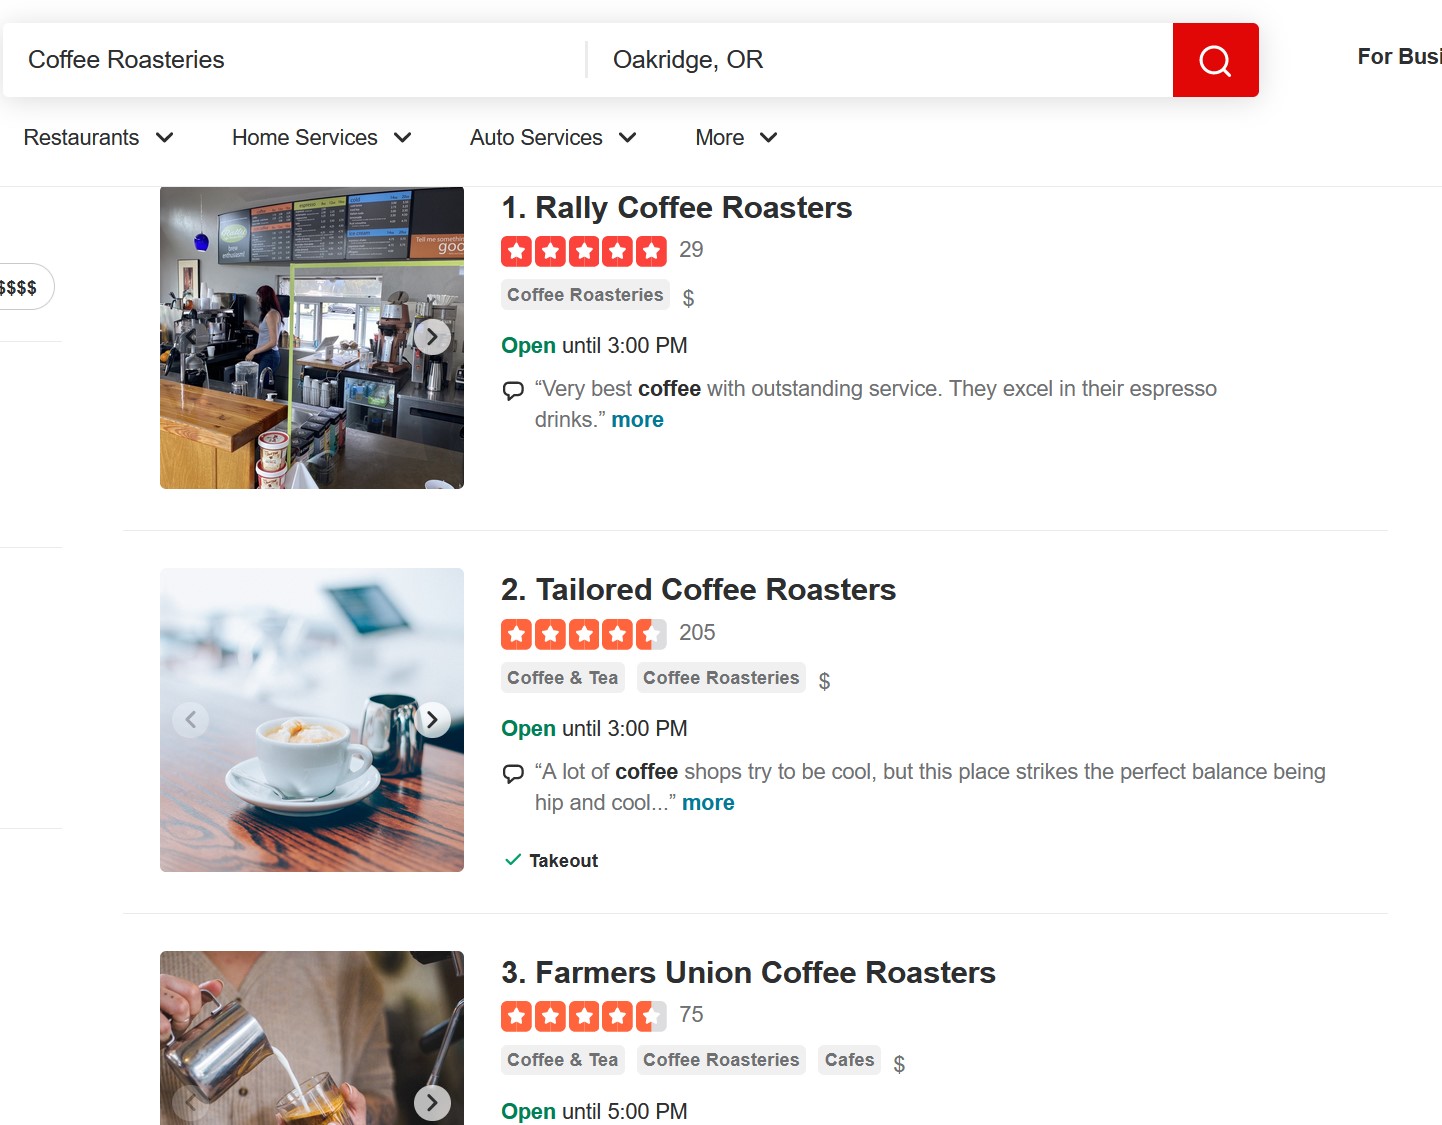The height and width of the screenshot is (1125, 1442).
Task: Show previous photo for Tailored Coffee Roasters
Action: (191, 720)
